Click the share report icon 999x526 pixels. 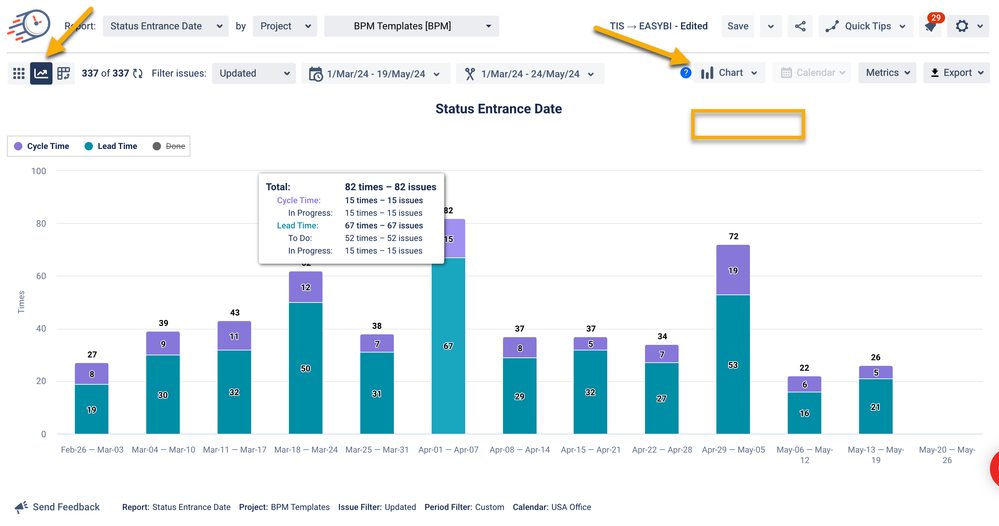point(800,26)
